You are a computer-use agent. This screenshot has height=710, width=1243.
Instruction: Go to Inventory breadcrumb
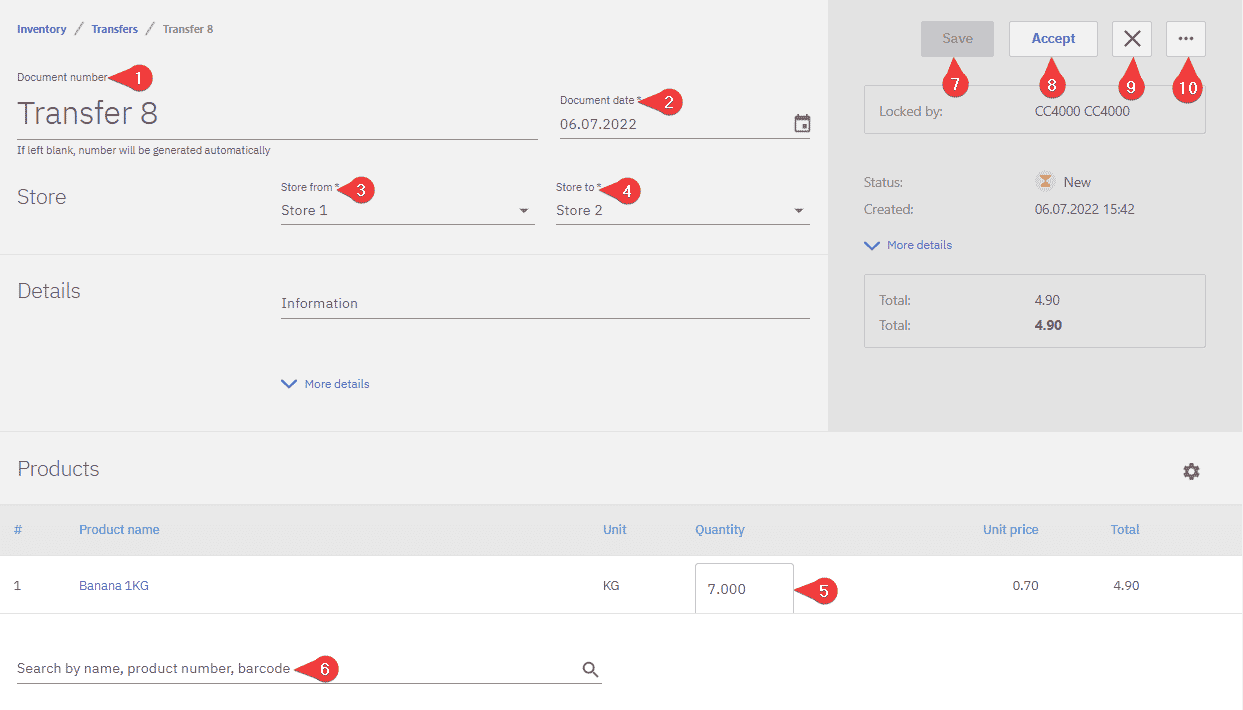pos(42,29)
